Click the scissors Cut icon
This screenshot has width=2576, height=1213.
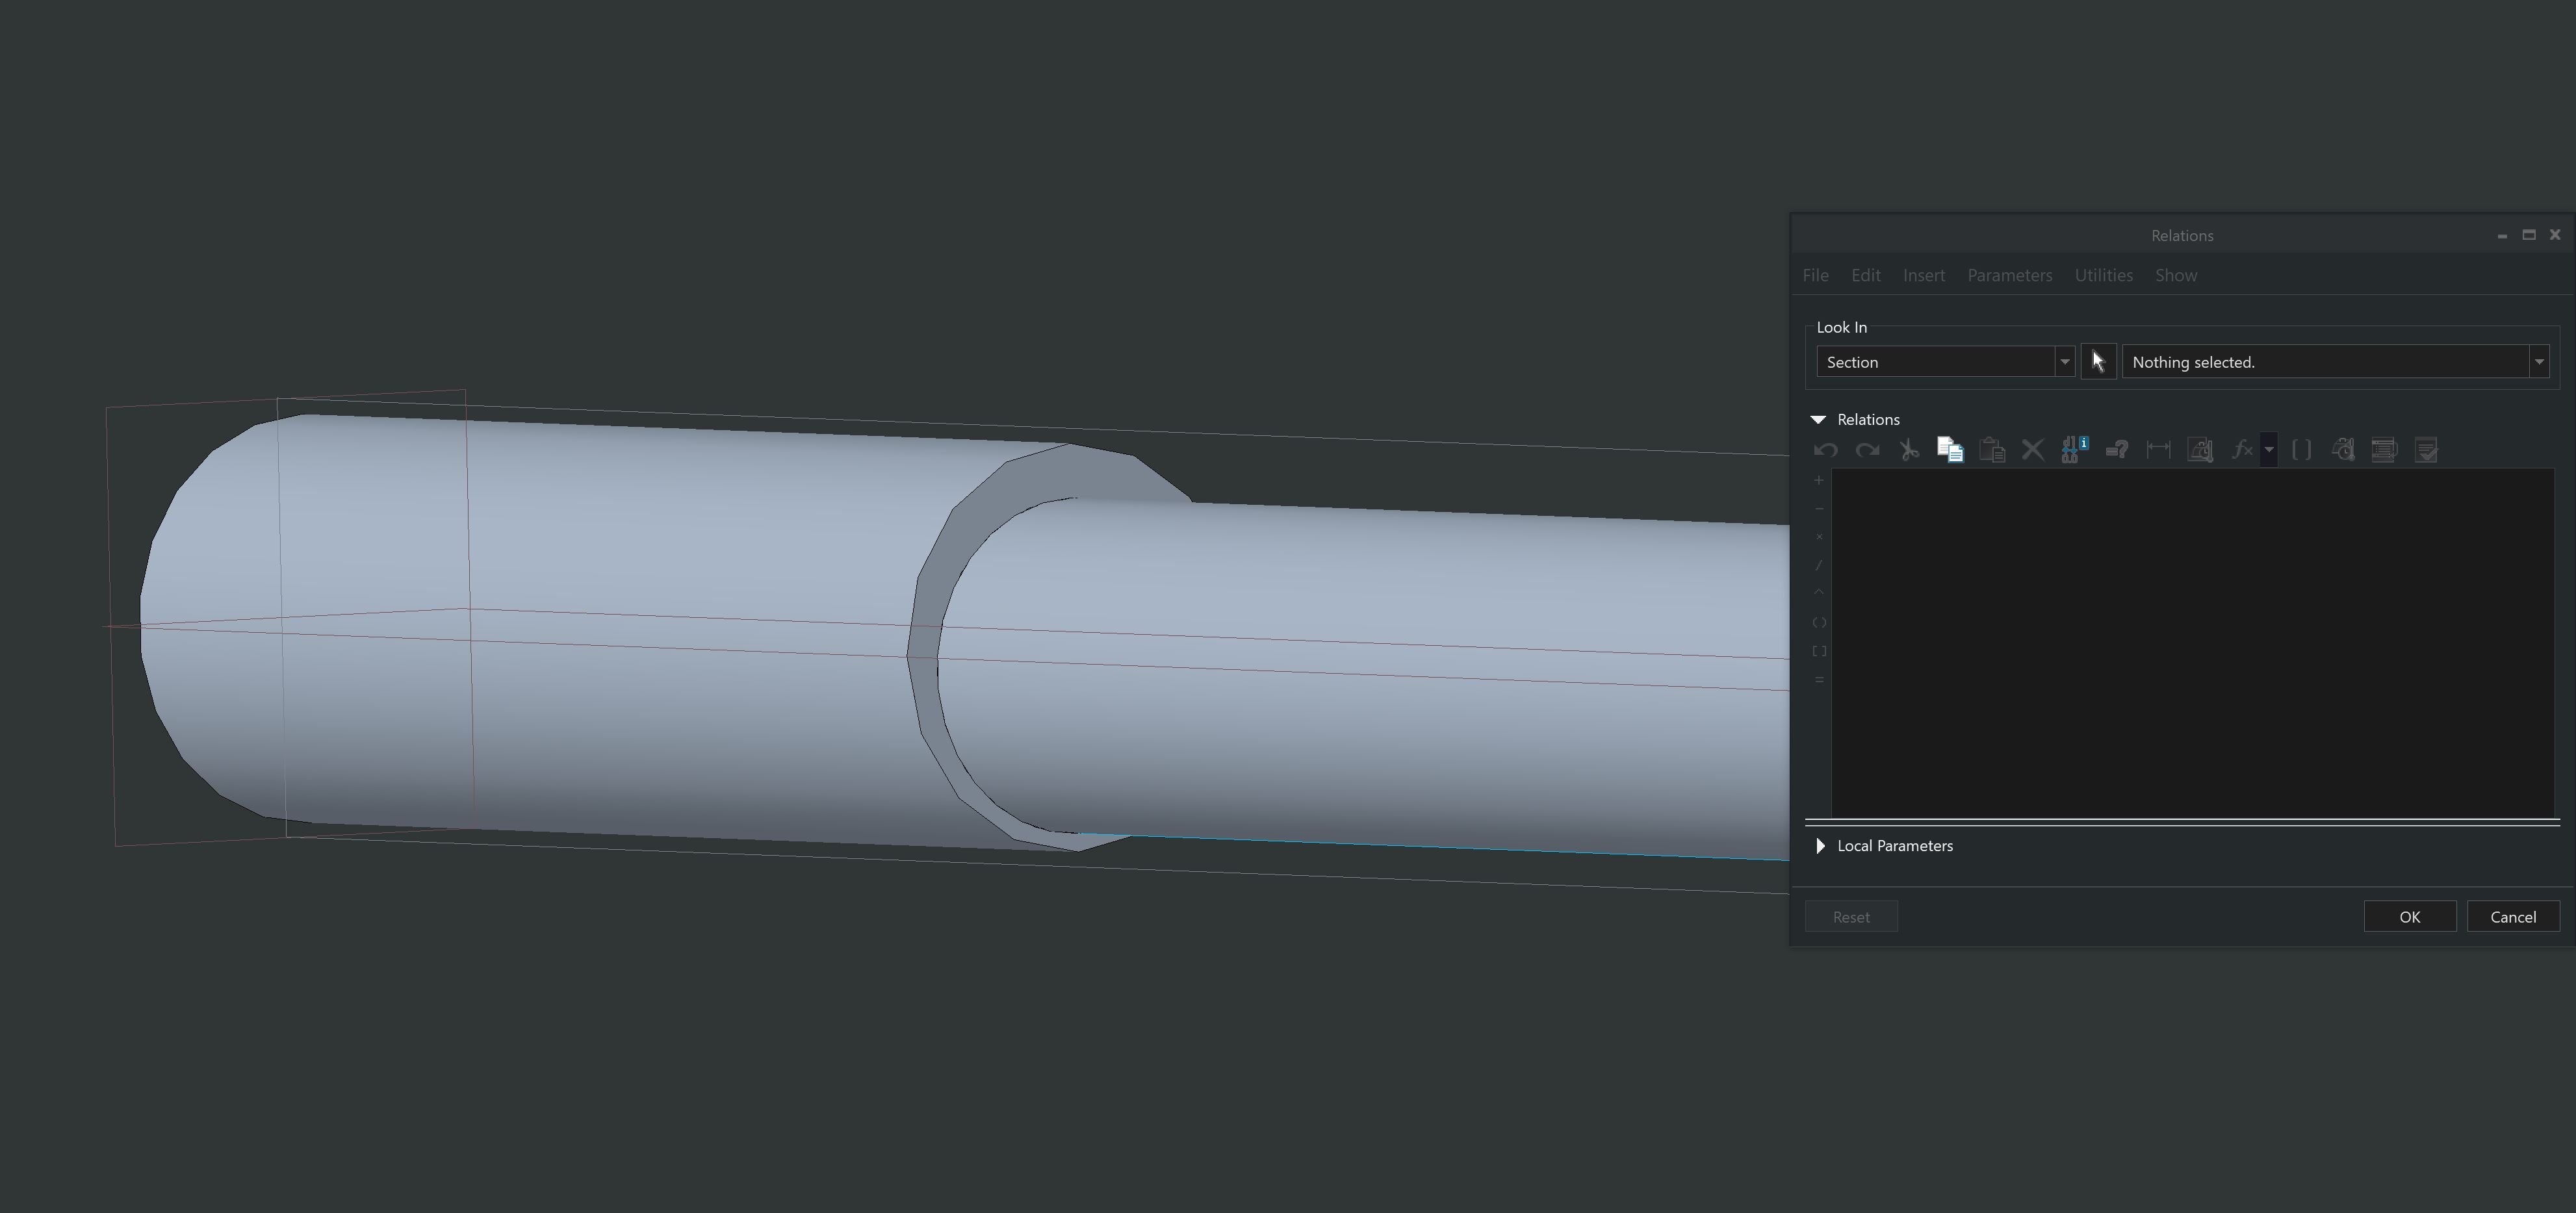(1908, 450)
